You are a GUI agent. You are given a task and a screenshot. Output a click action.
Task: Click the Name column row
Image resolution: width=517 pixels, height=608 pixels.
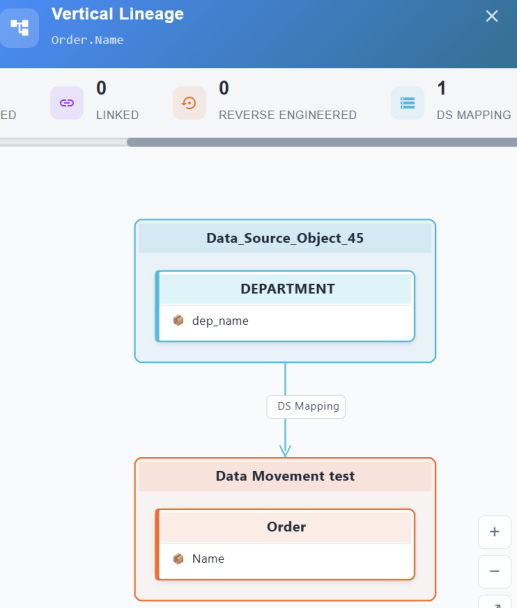[x=285, y=560]
